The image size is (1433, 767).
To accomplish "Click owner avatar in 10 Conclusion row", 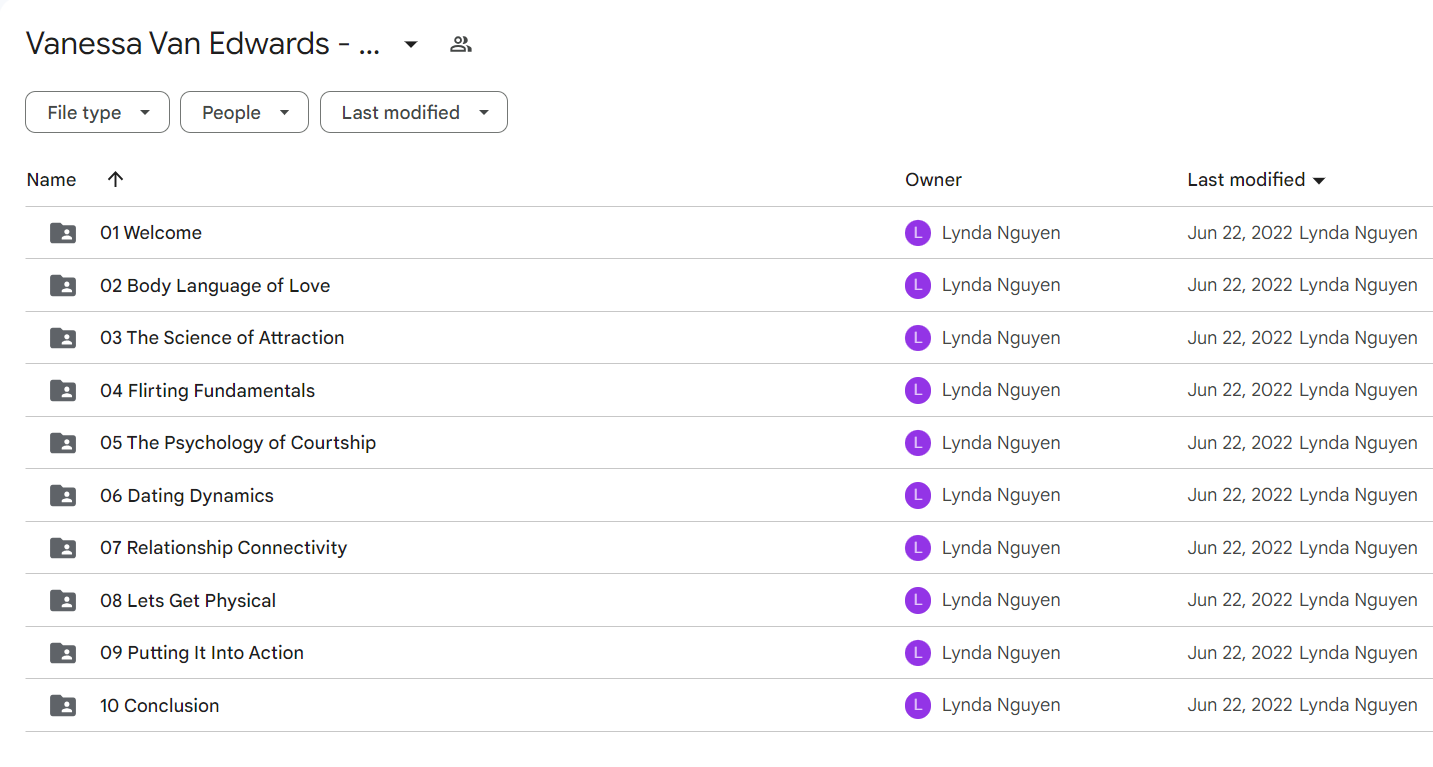I will (918, 706).
